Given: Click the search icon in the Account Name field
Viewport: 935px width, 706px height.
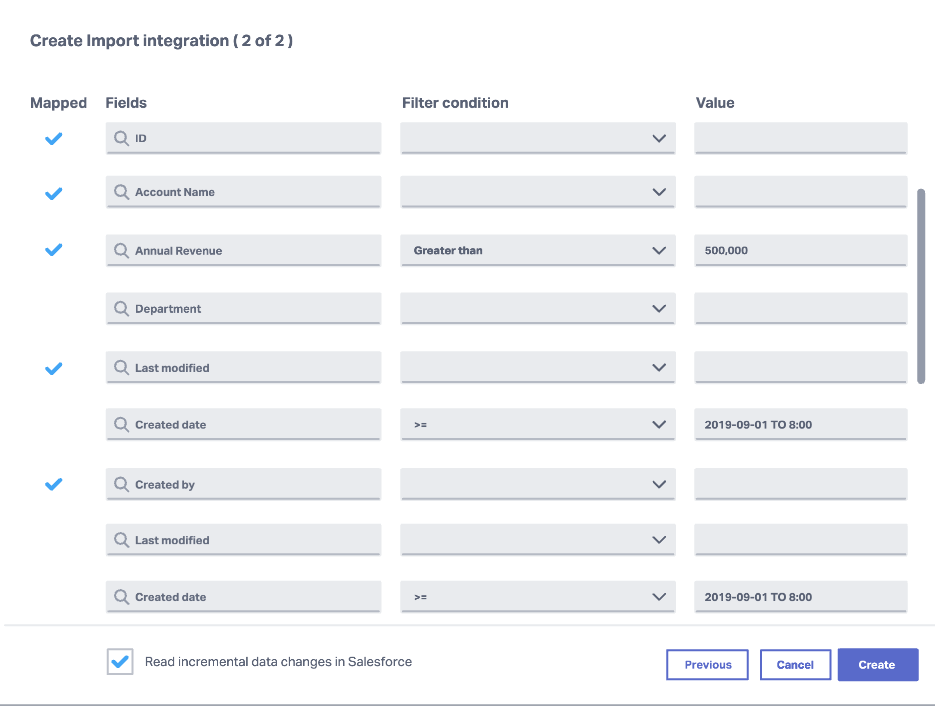Looking at the screenshot, I should coord(122,193).
